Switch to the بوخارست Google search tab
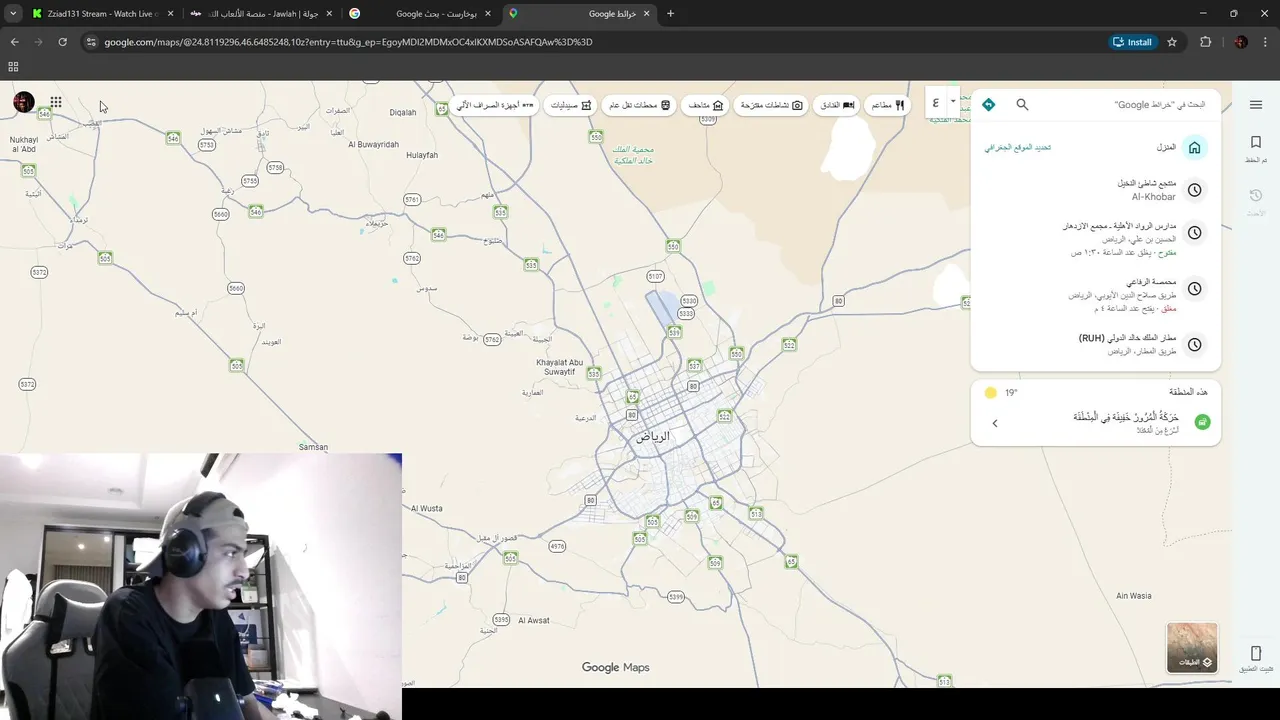Screen dimensions: 1280x720 (x=420, y=14)
